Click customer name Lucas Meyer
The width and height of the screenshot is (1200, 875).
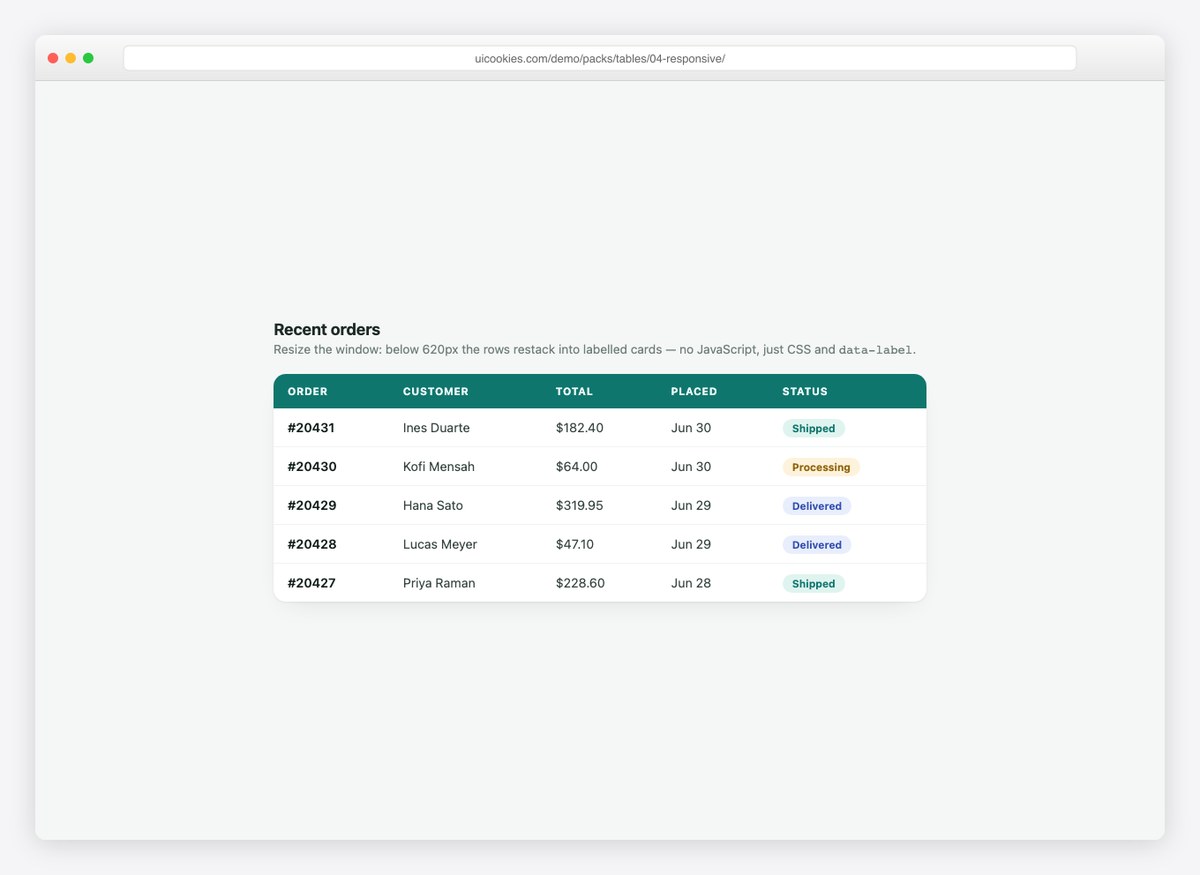coord(440,545)
